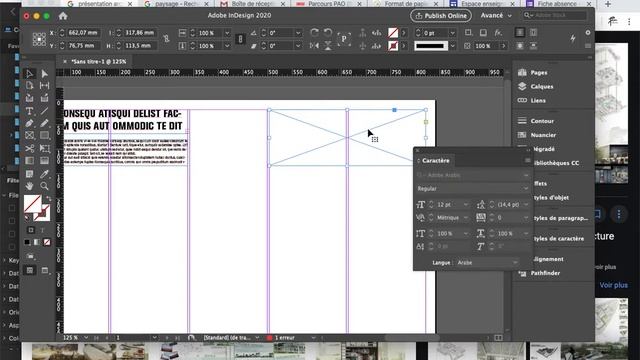This screenshot has height=360, width=640.
Task: Select the Type tool
Action: click(29, 111)
